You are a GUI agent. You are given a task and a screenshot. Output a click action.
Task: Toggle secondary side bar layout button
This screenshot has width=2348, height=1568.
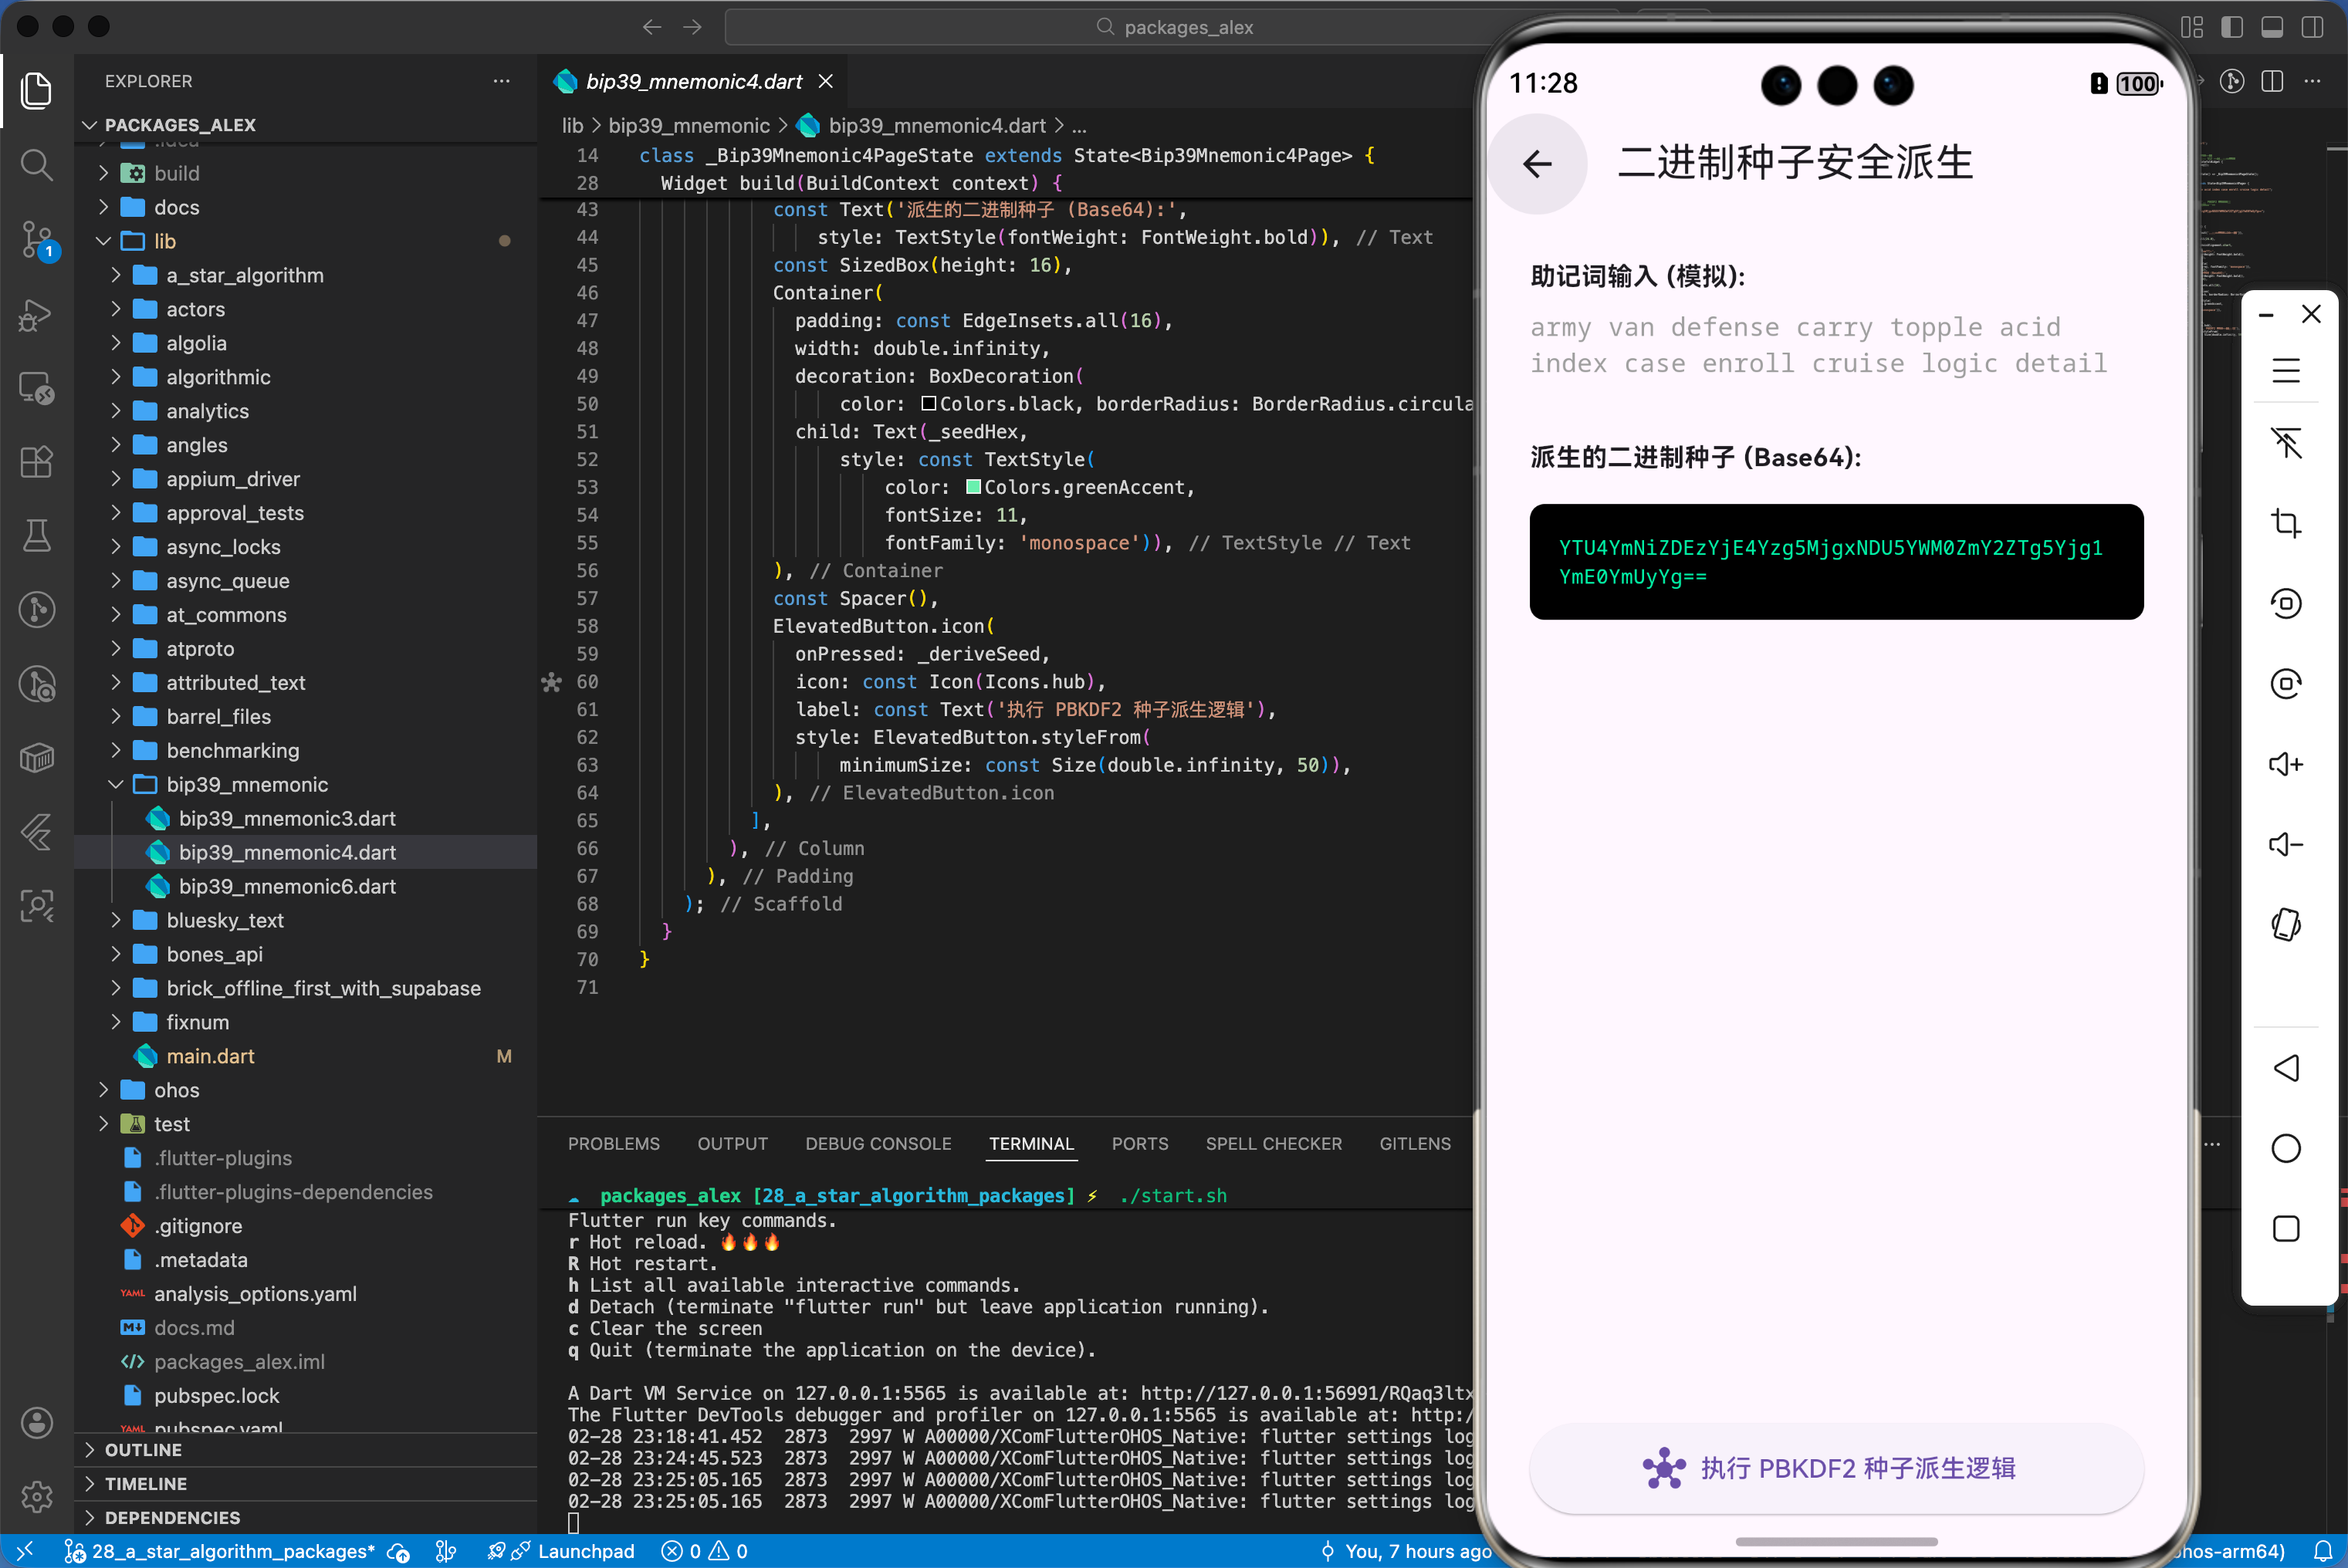coord(2312,27)
